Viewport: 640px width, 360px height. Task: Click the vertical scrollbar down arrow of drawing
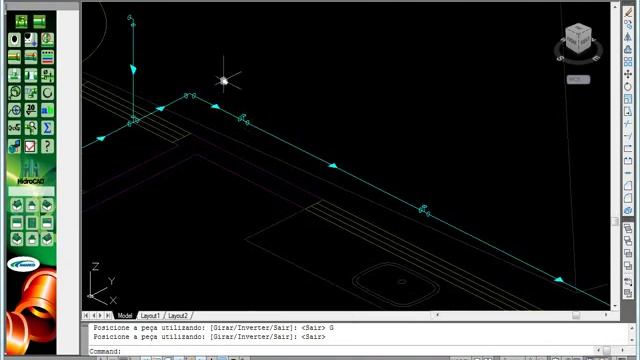click(x=615, y=306)
